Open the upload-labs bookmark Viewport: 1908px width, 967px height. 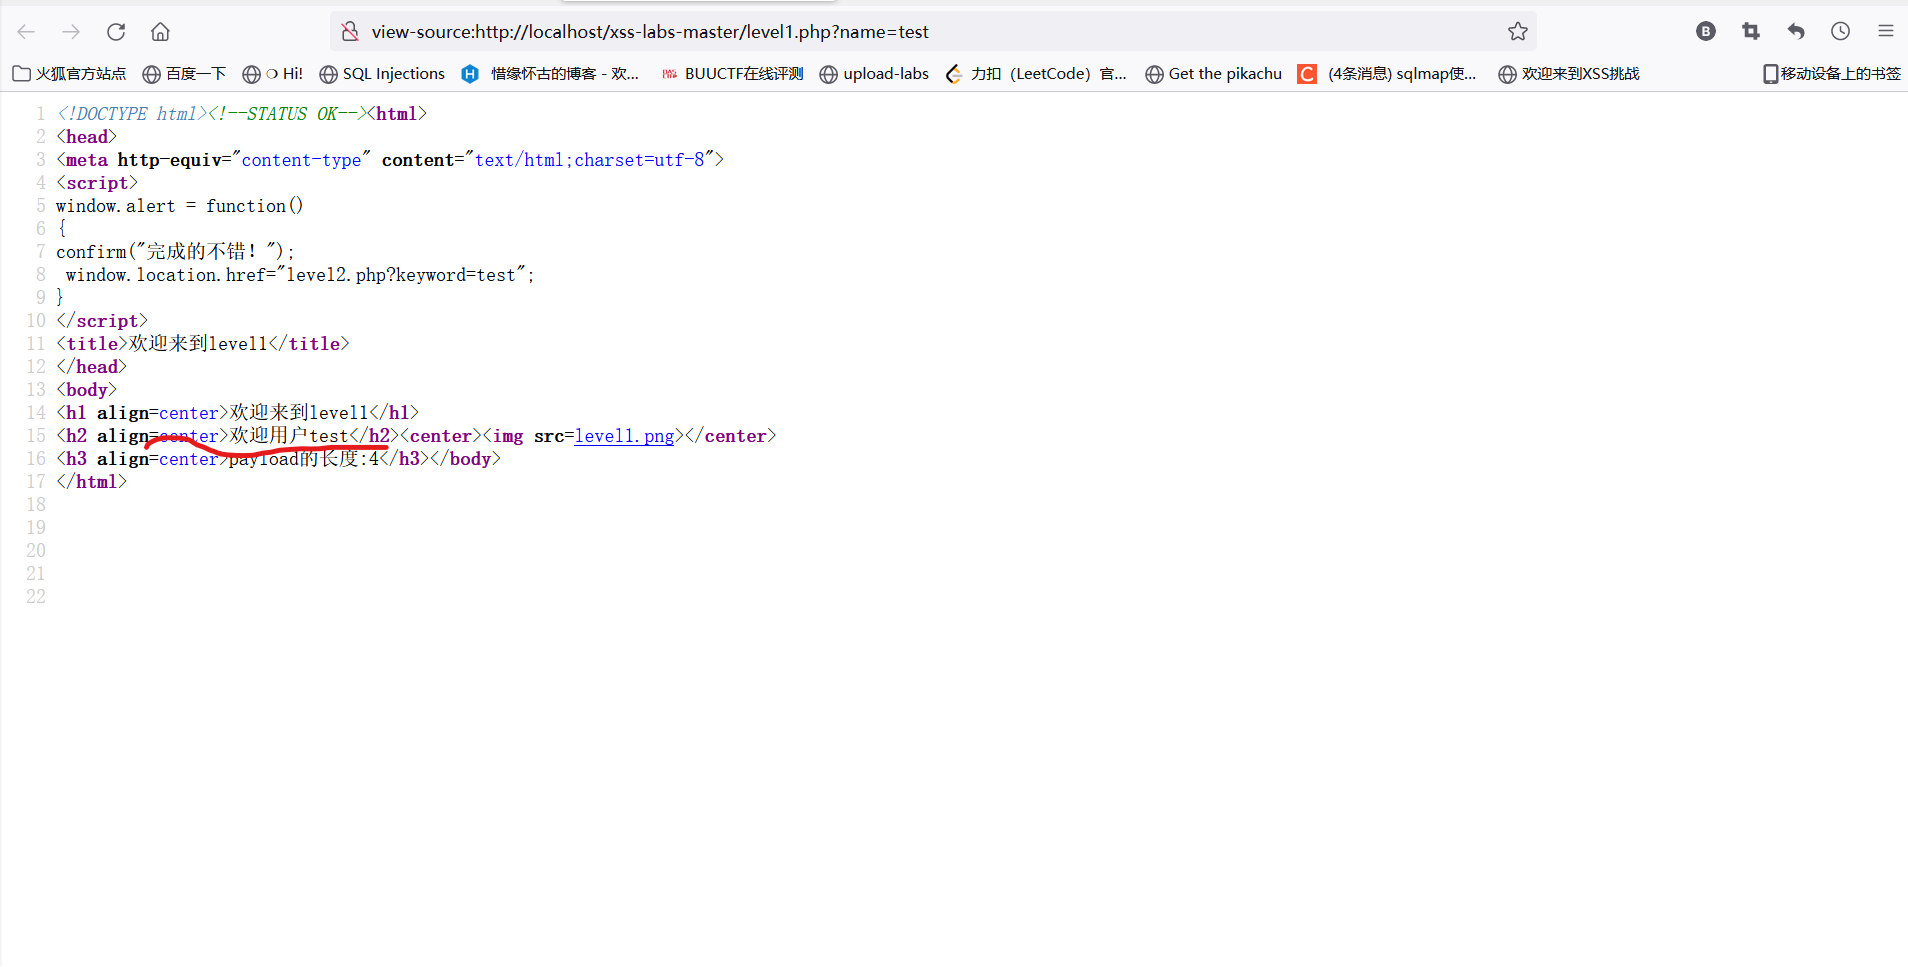(874, 74)
